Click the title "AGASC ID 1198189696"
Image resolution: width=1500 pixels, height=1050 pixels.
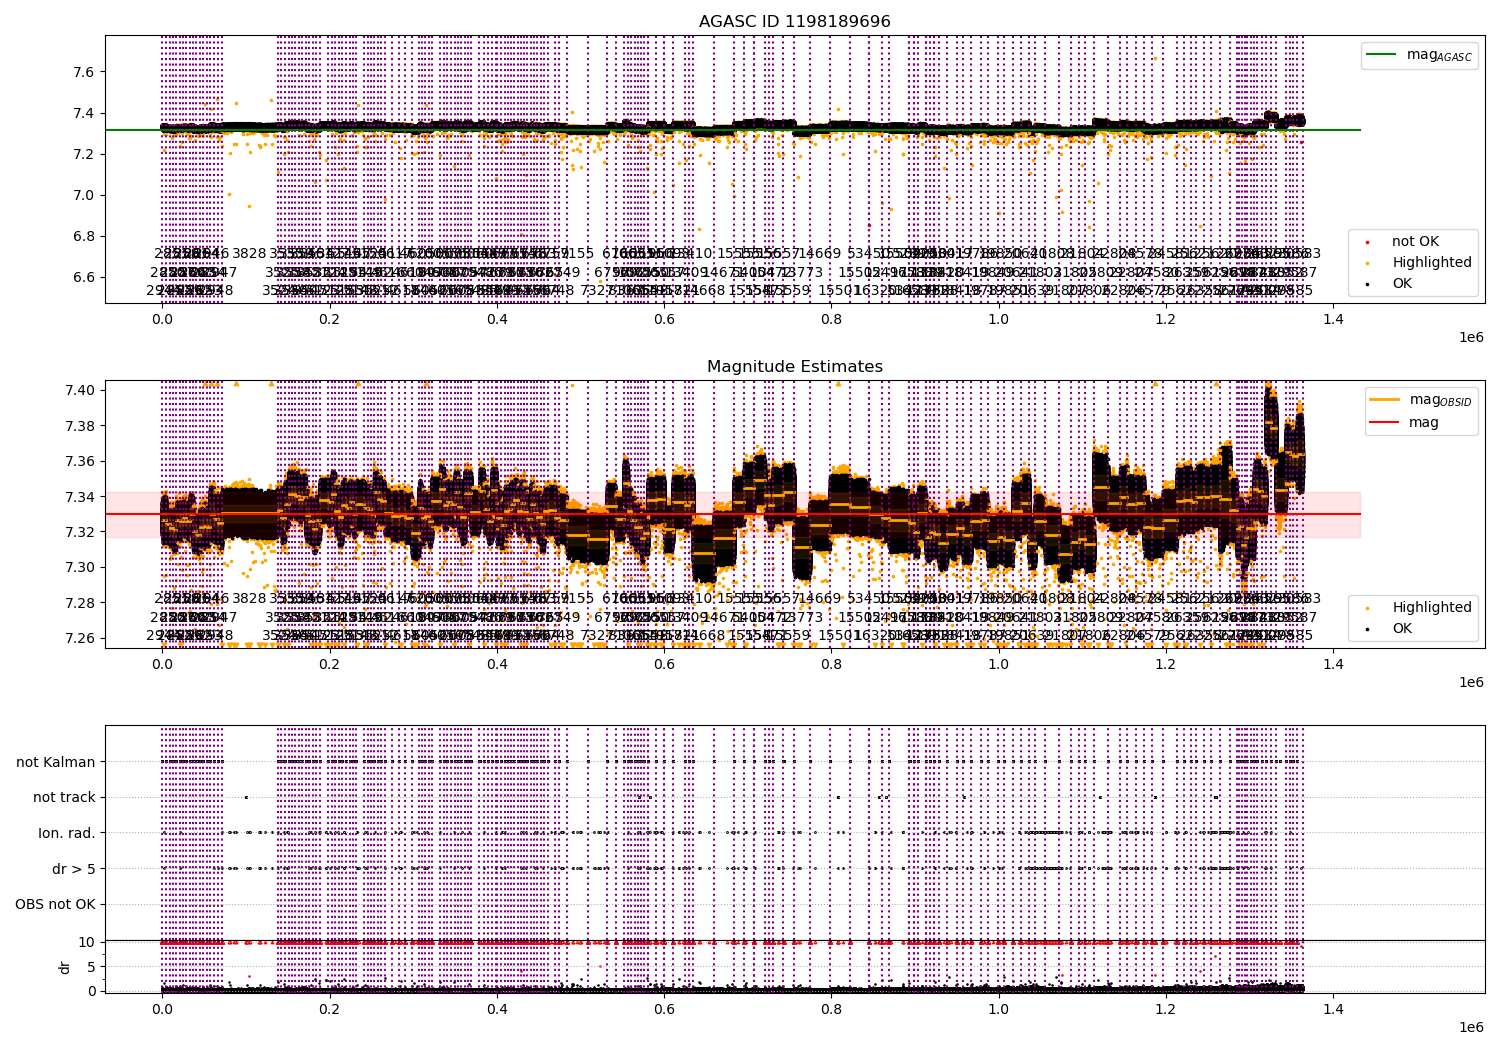click(795, 22)
